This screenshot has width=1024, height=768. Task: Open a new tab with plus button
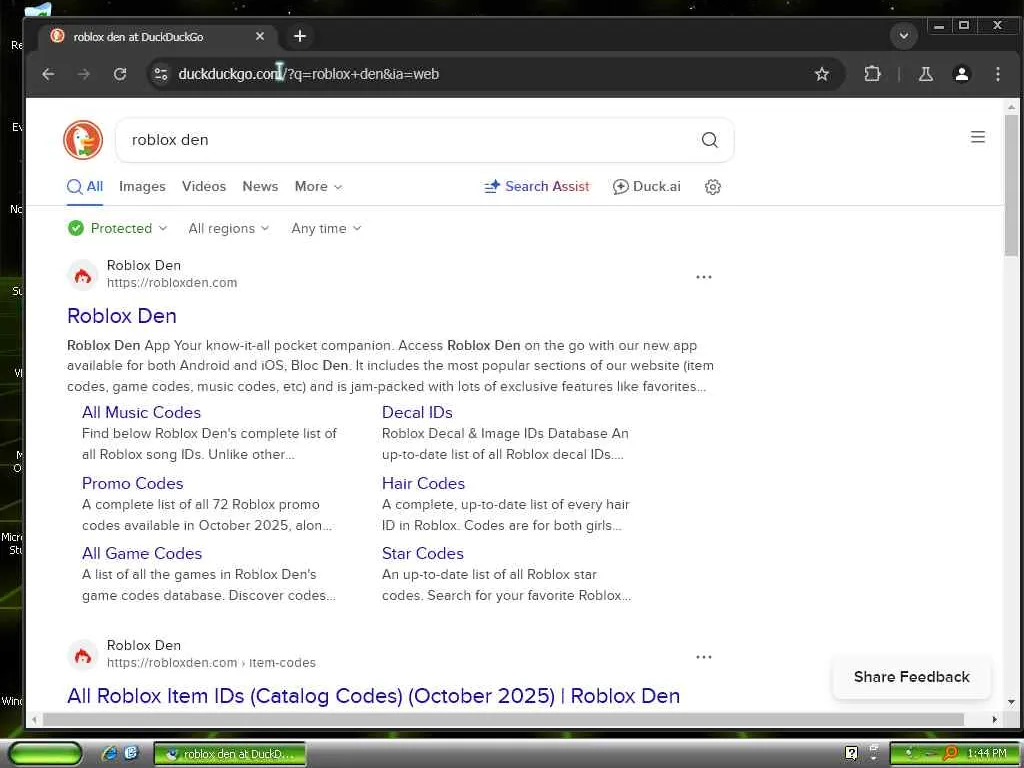click(300, 36)
